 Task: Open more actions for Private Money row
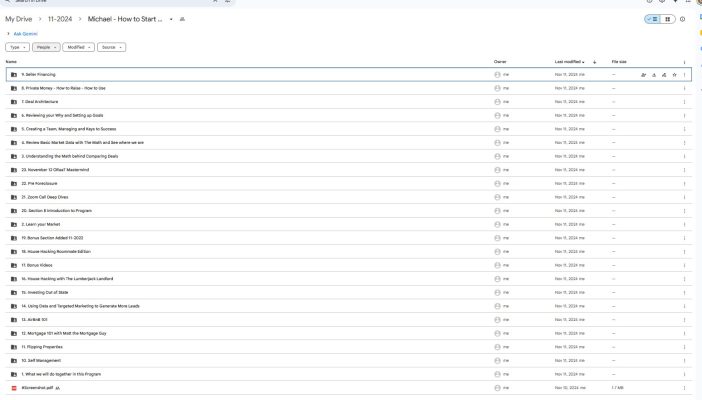684,88
